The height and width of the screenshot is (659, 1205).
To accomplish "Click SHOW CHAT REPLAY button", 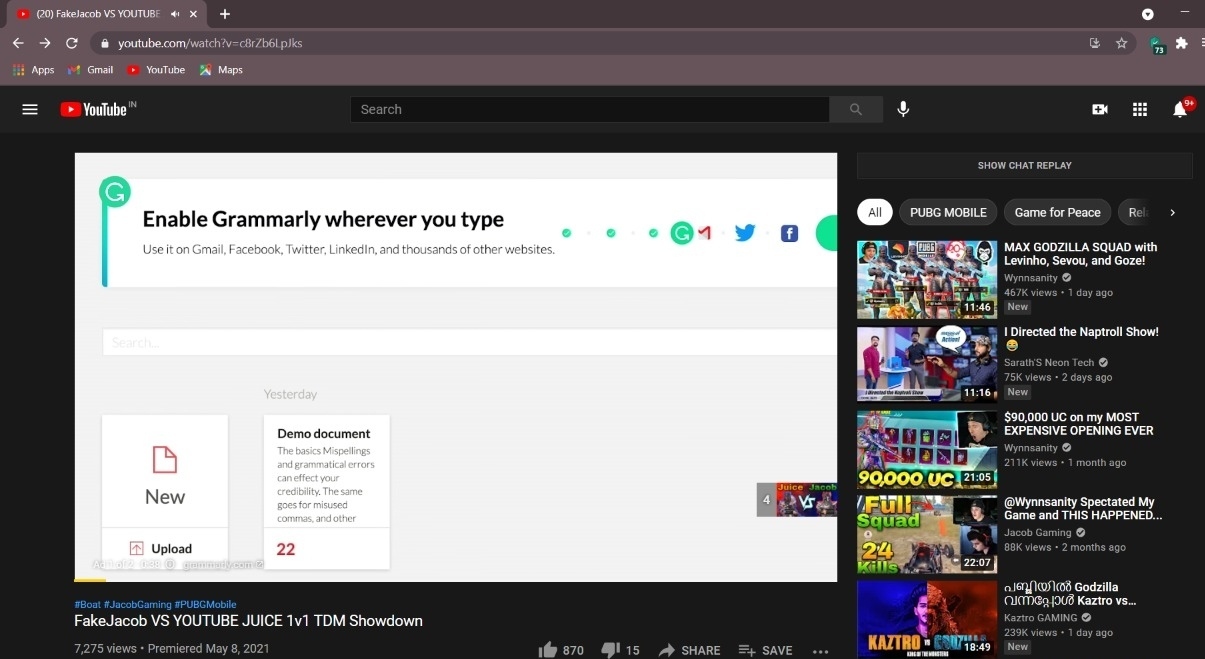I will 1025,165.
